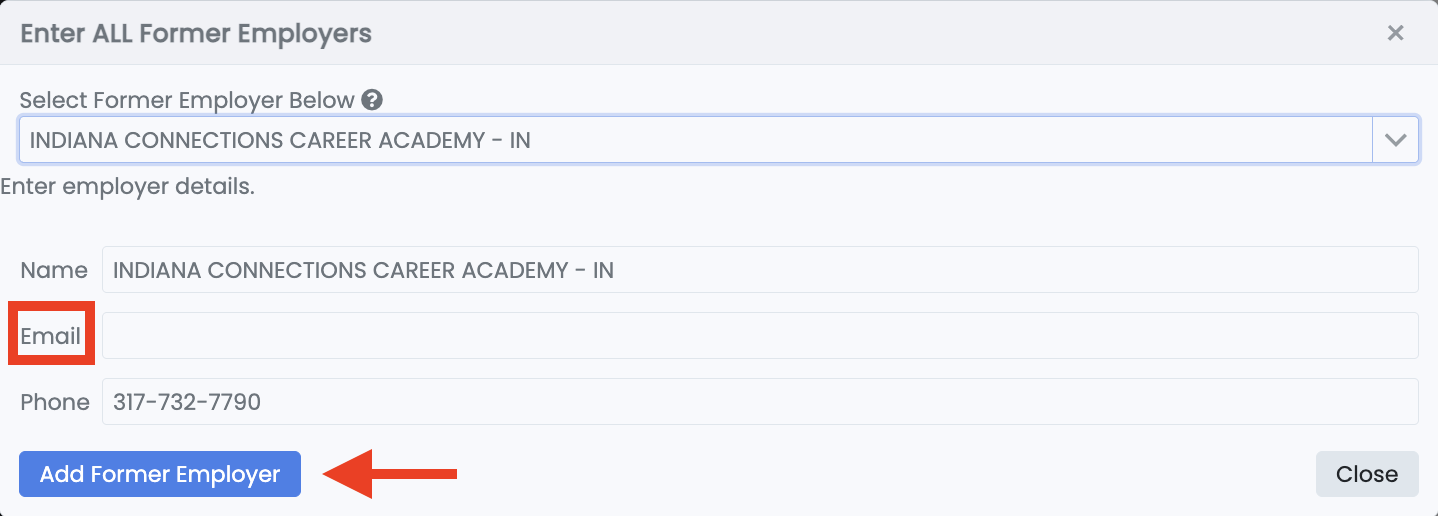
Task: Click the red-boxed Email label
Action: click(51, 336)
